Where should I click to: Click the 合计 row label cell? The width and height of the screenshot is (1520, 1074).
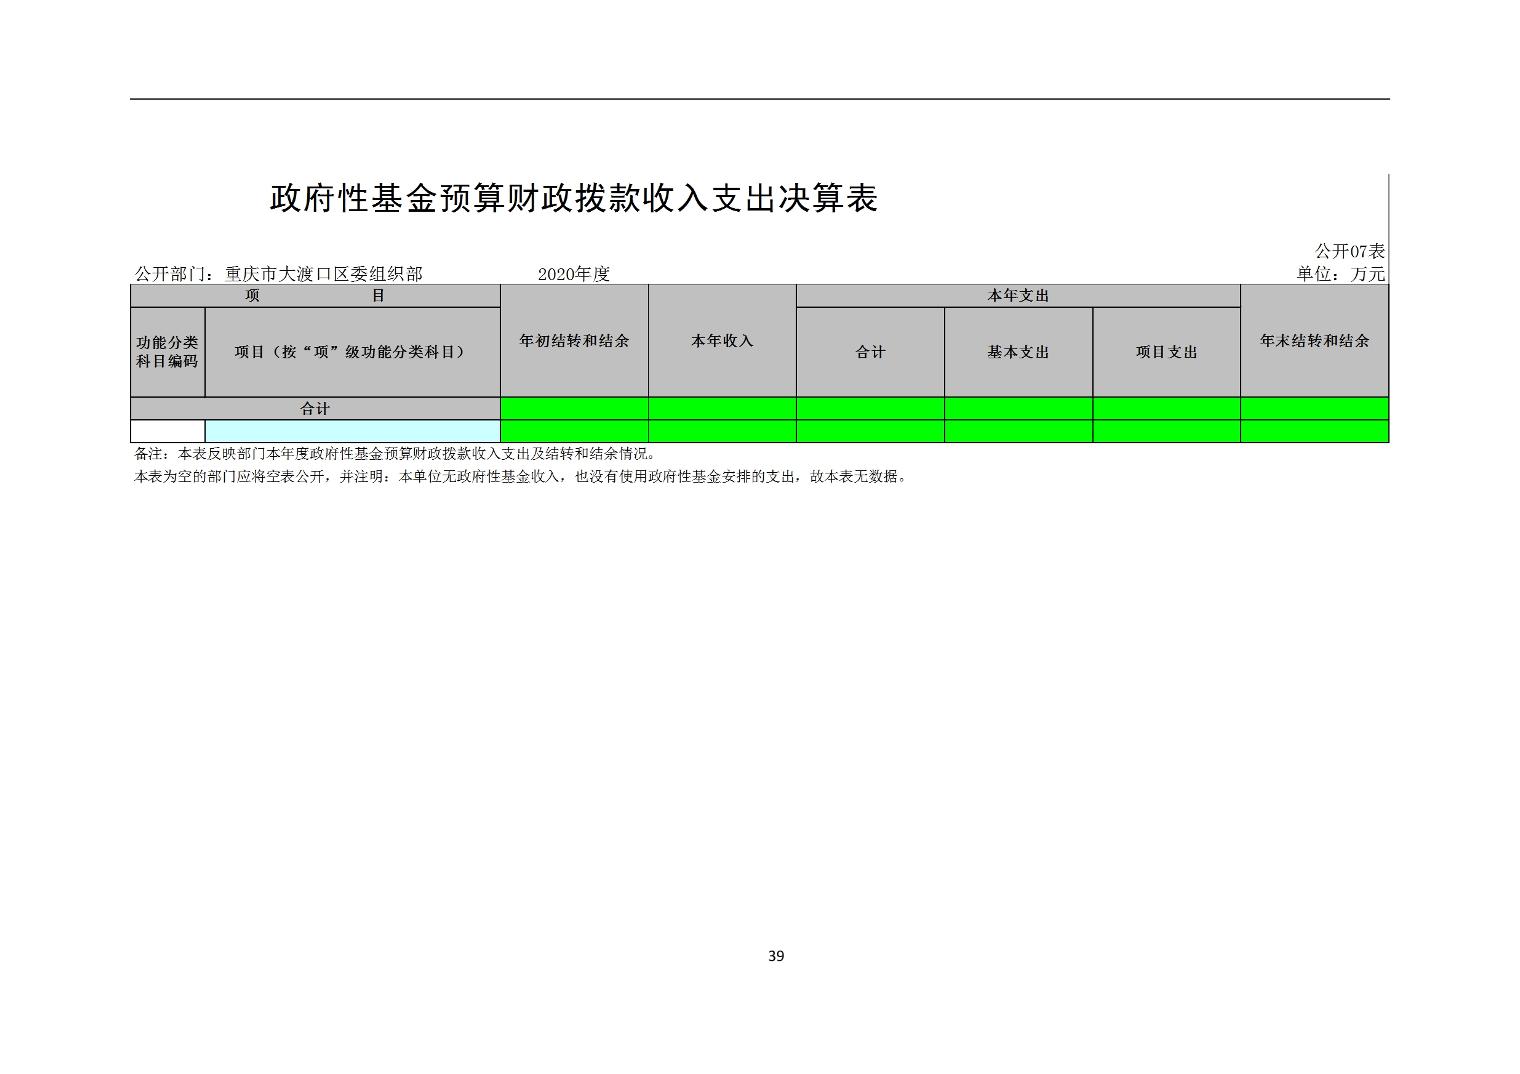pyautogui.click(x=315, y=409)
